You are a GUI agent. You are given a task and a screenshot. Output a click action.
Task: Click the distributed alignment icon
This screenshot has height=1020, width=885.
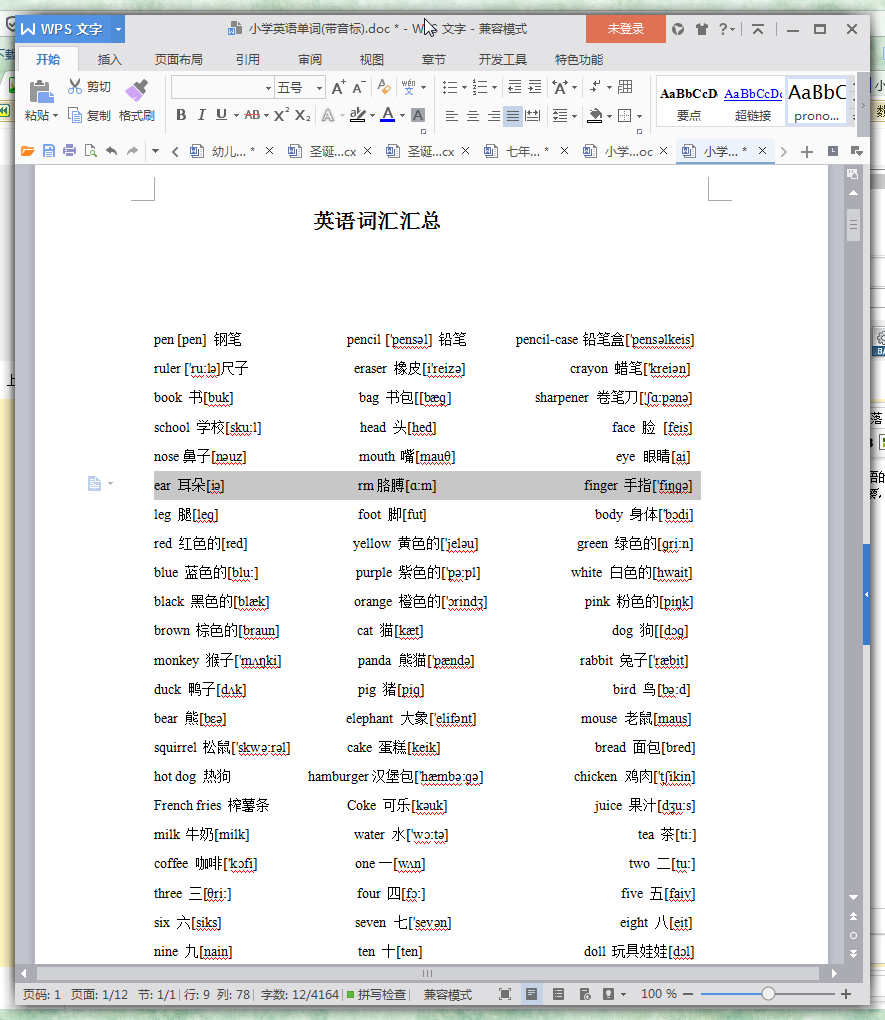pyautogui.click(x=533, y=116)
